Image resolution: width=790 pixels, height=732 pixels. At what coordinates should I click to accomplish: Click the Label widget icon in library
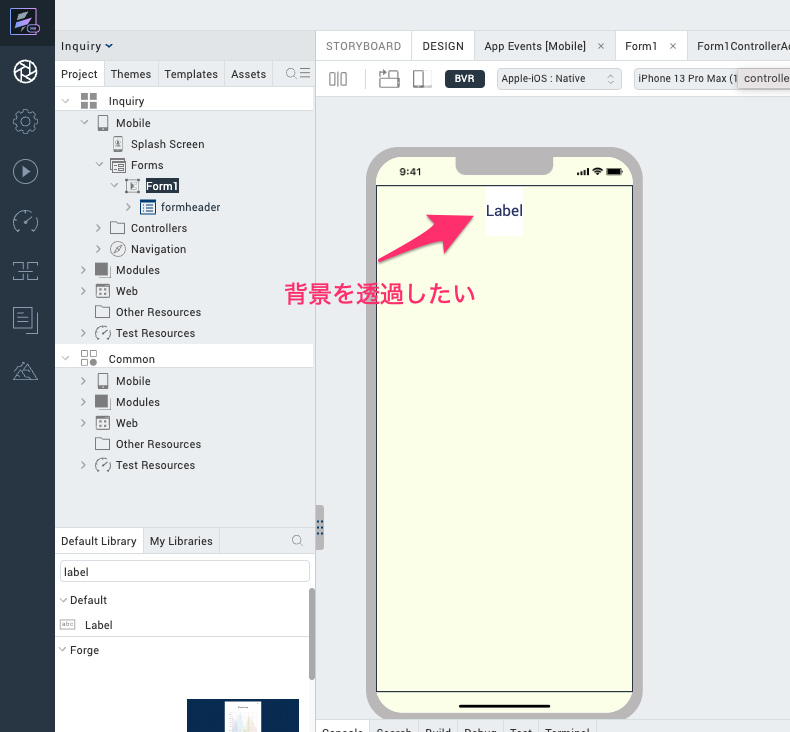[x=68, y=625]
